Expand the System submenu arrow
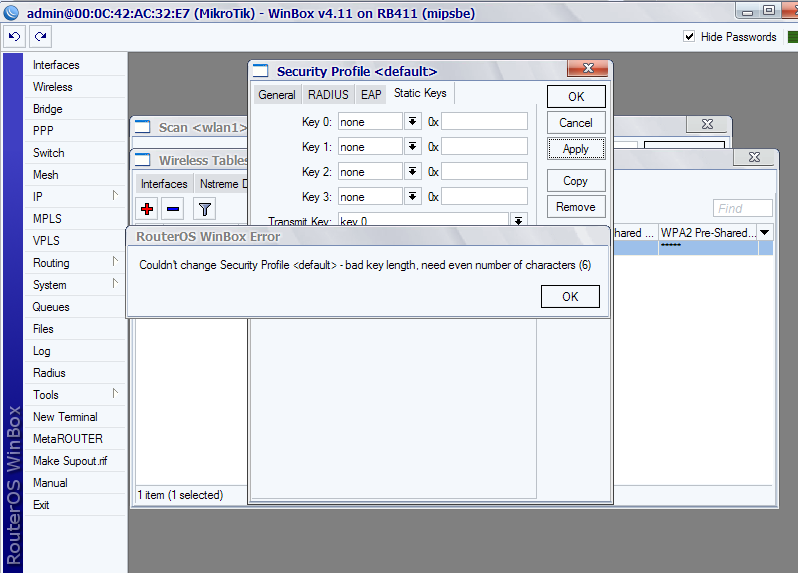The image size is (798, 573). [115, 283]
